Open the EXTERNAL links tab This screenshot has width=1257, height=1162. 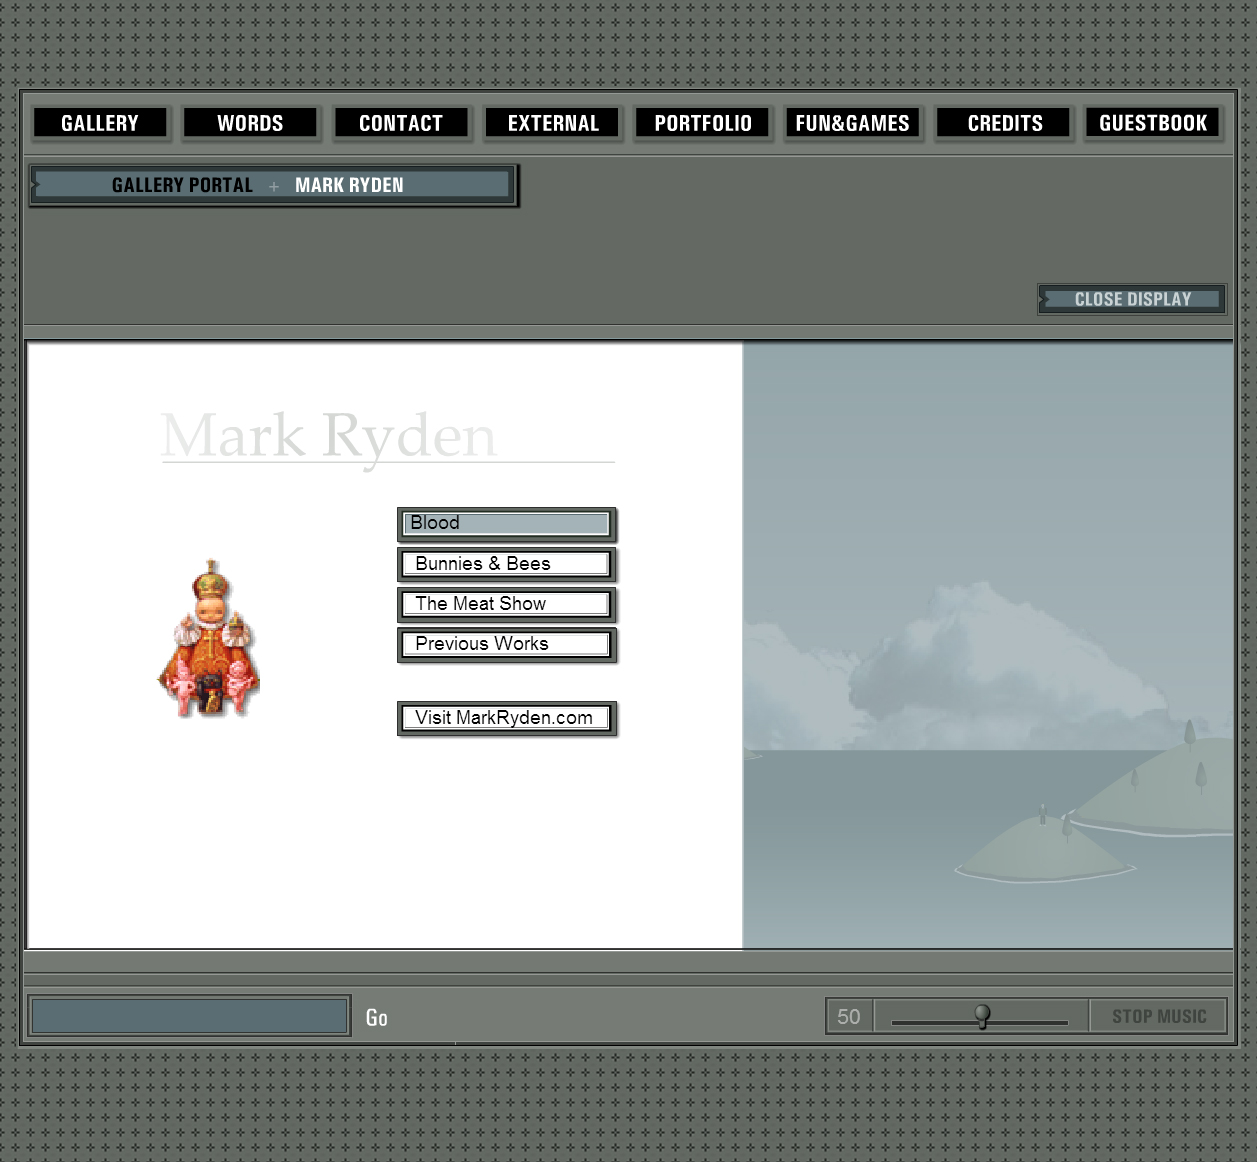click(552, 123)
